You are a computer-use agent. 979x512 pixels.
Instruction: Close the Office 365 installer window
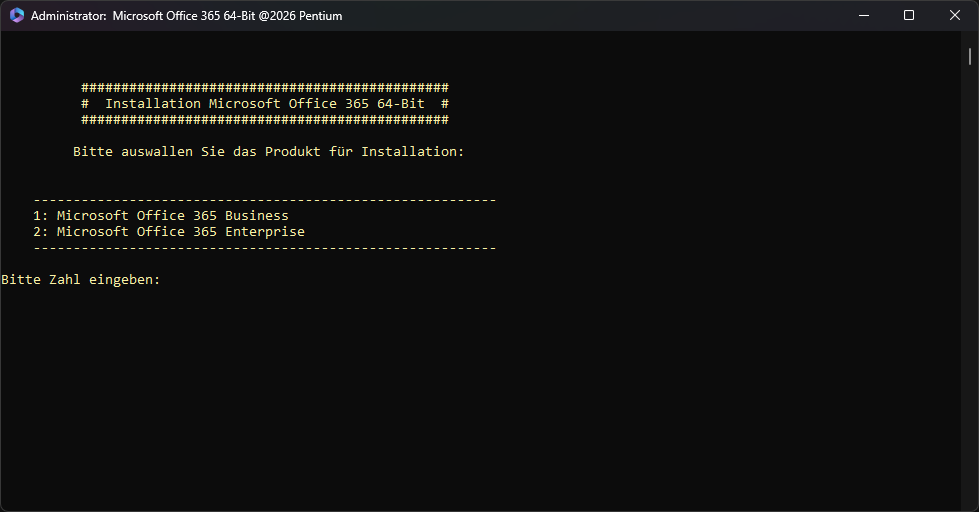click(x=955, y=16)
